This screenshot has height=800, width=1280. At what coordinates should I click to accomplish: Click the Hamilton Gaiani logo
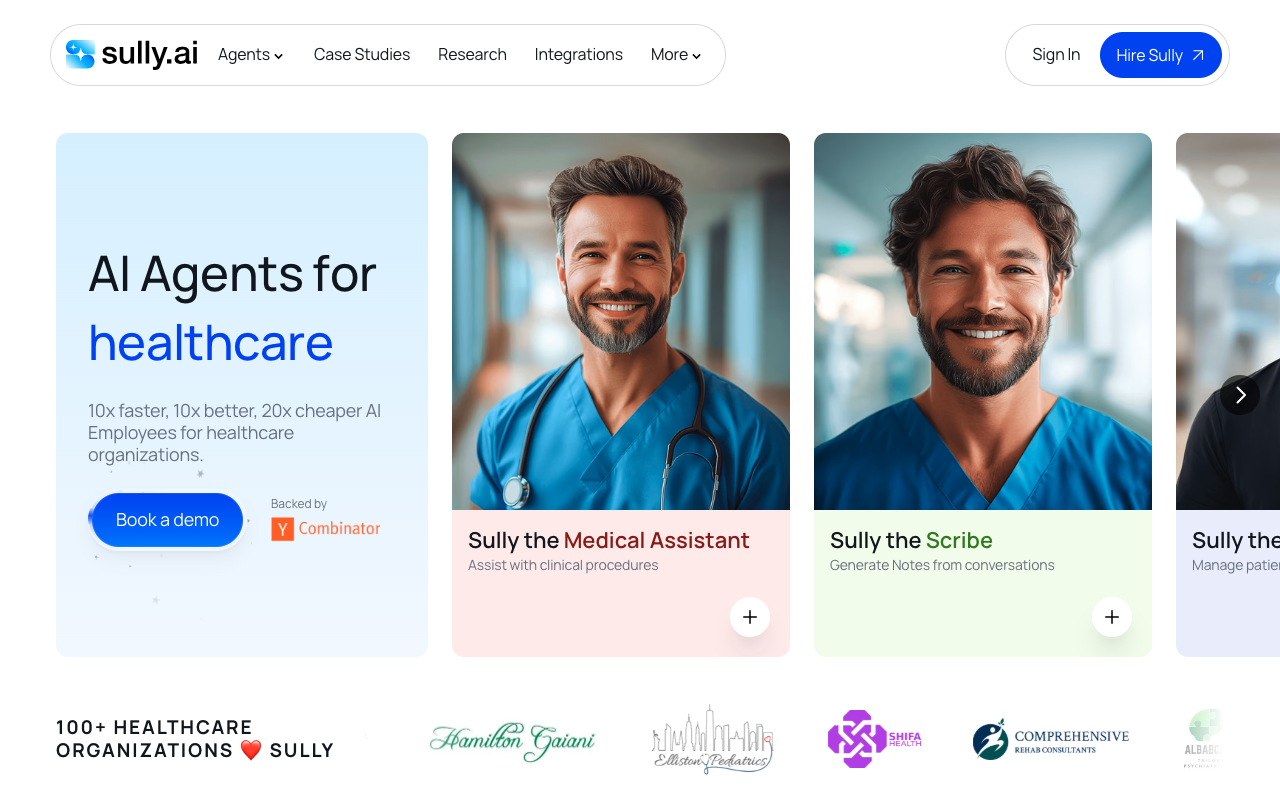tap(512, 741)
